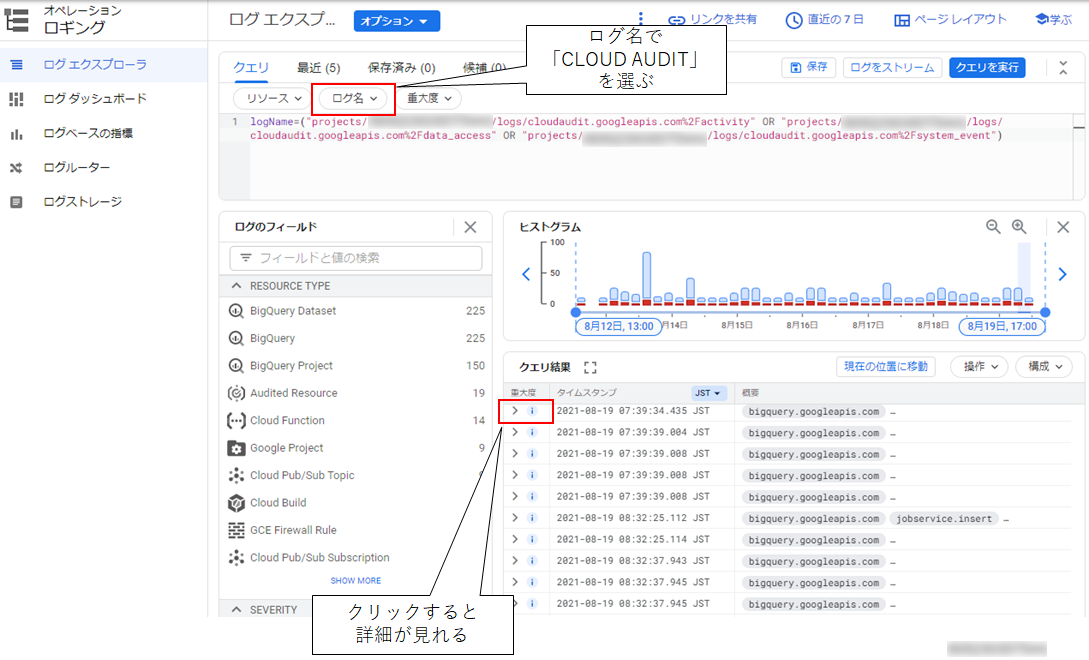Open ログベースの指標 in sidebar
This screenshot has width=1089, height=660.
88,133
